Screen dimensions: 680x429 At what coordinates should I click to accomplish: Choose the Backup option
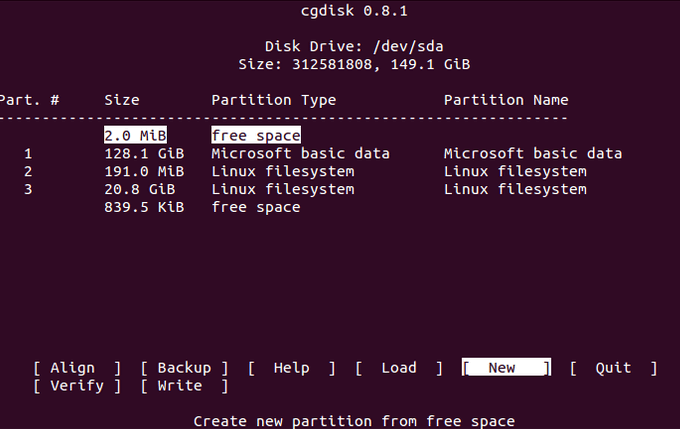point(184,368)
